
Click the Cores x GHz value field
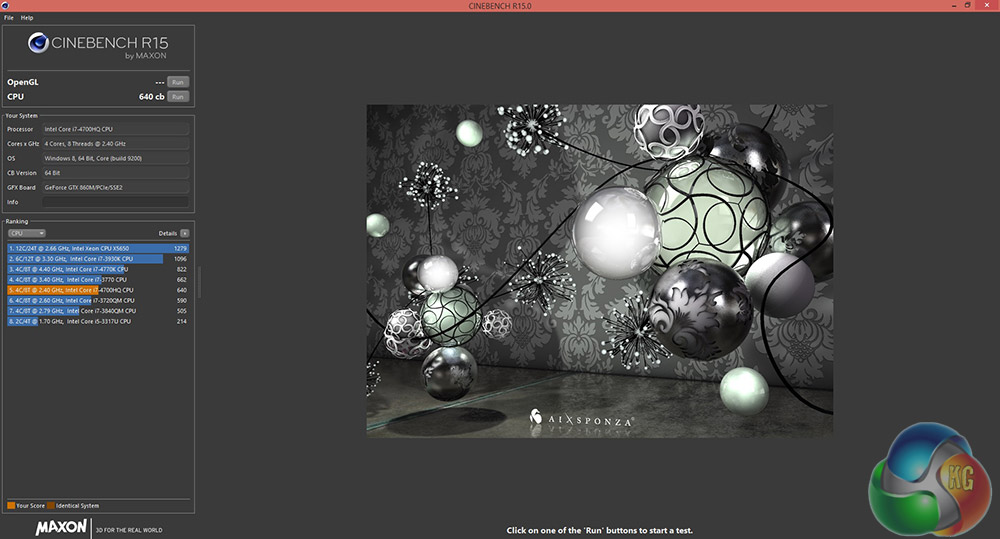click(115, 144)
